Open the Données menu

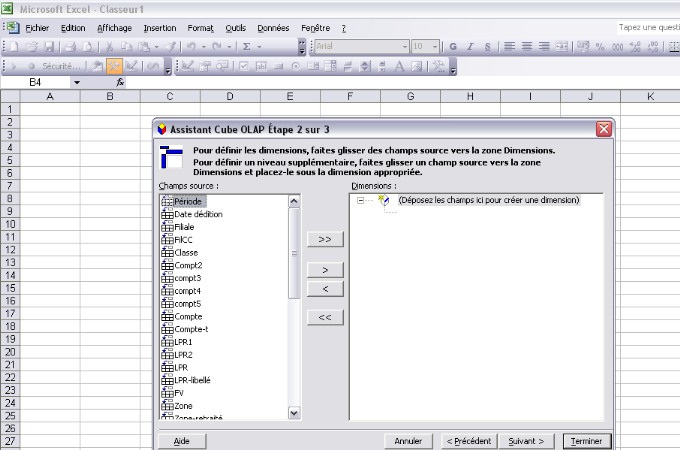pyautogui.click(x=273, y=28)
